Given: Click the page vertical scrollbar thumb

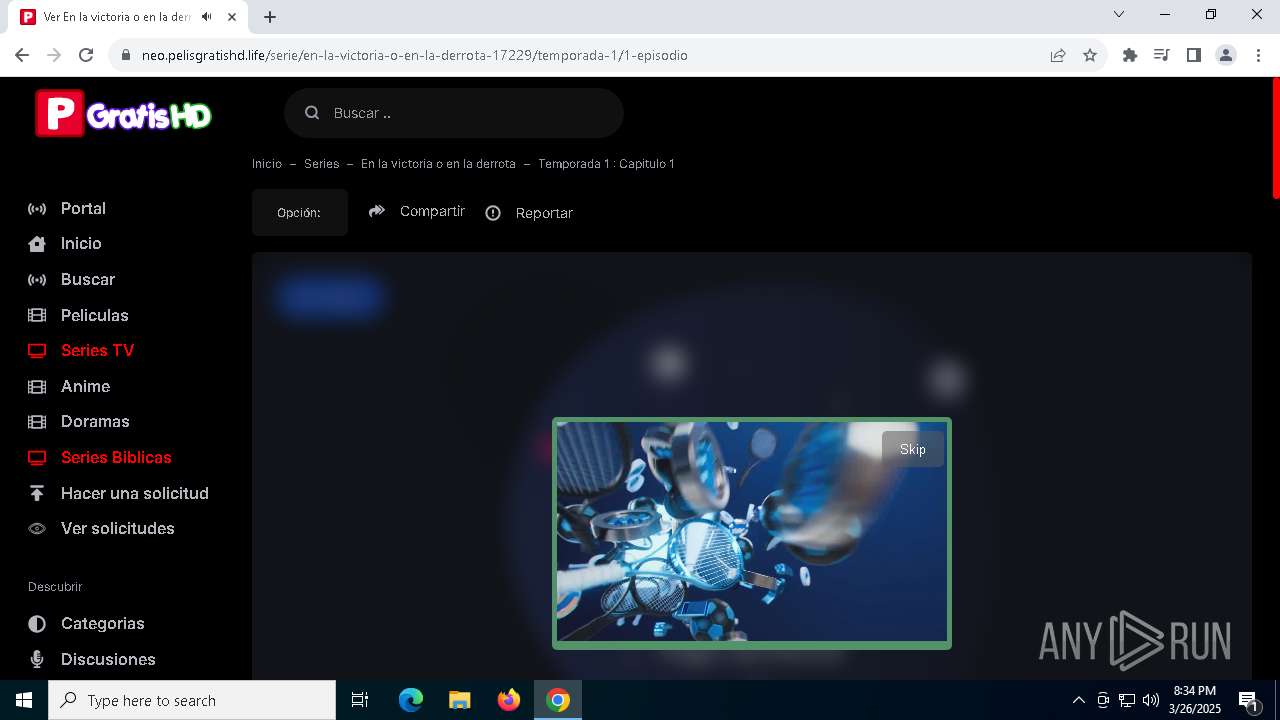Looking at the screenshot, I should tap(1276, 138).
